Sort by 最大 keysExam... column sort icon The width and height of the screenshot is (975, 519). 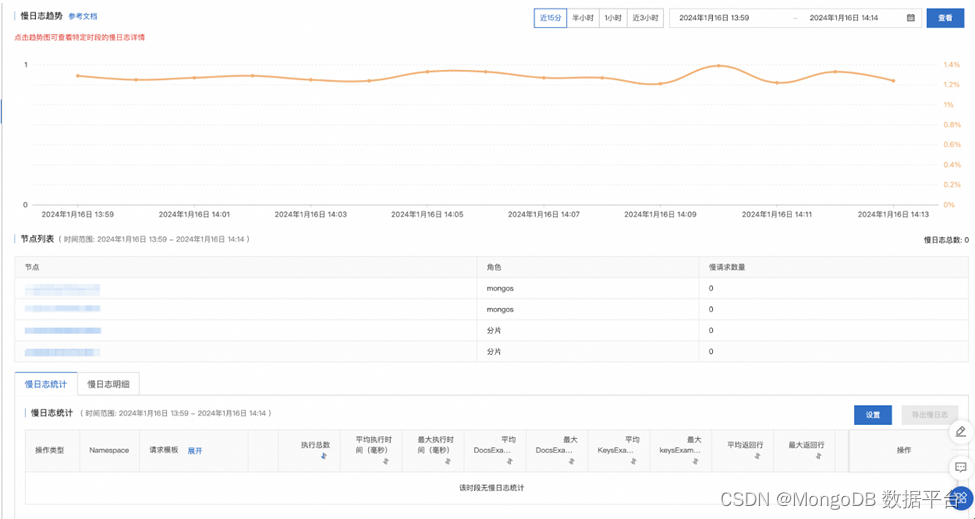(x=695, y=461)
